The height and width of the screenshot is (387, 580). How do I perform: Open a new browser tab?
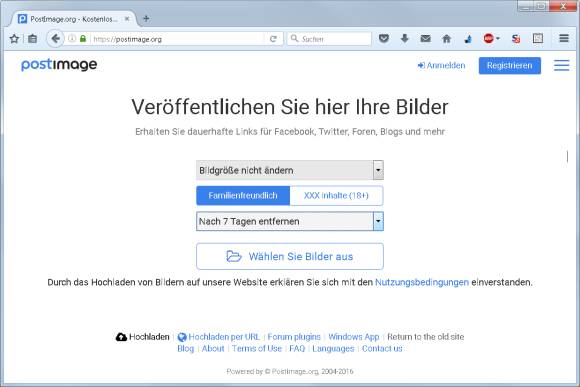146,18
